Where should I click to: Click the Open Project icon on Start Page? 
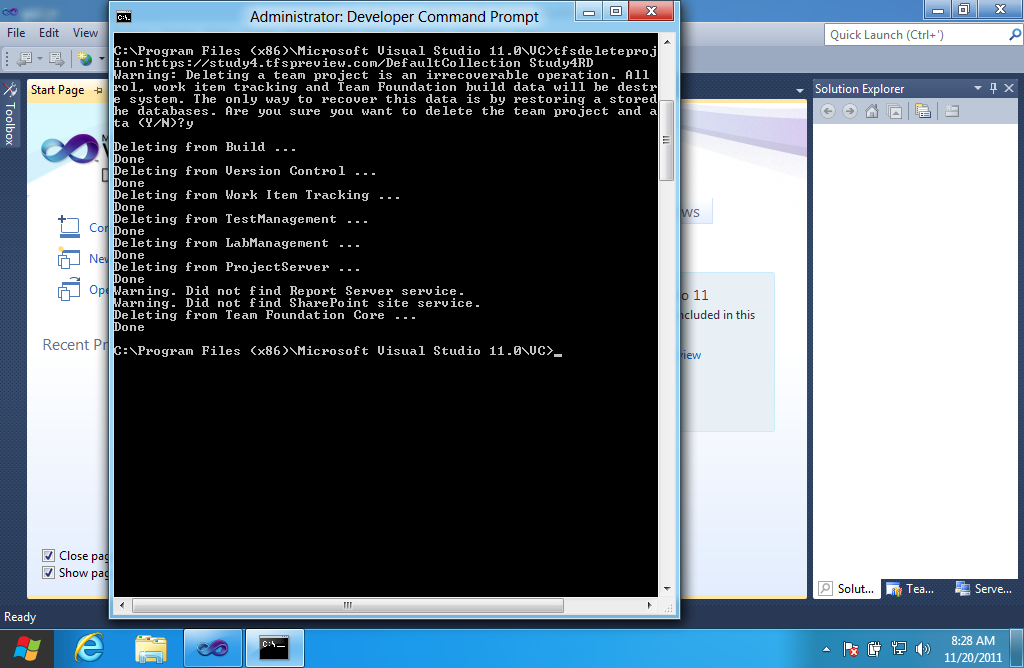tap(69, 289)
